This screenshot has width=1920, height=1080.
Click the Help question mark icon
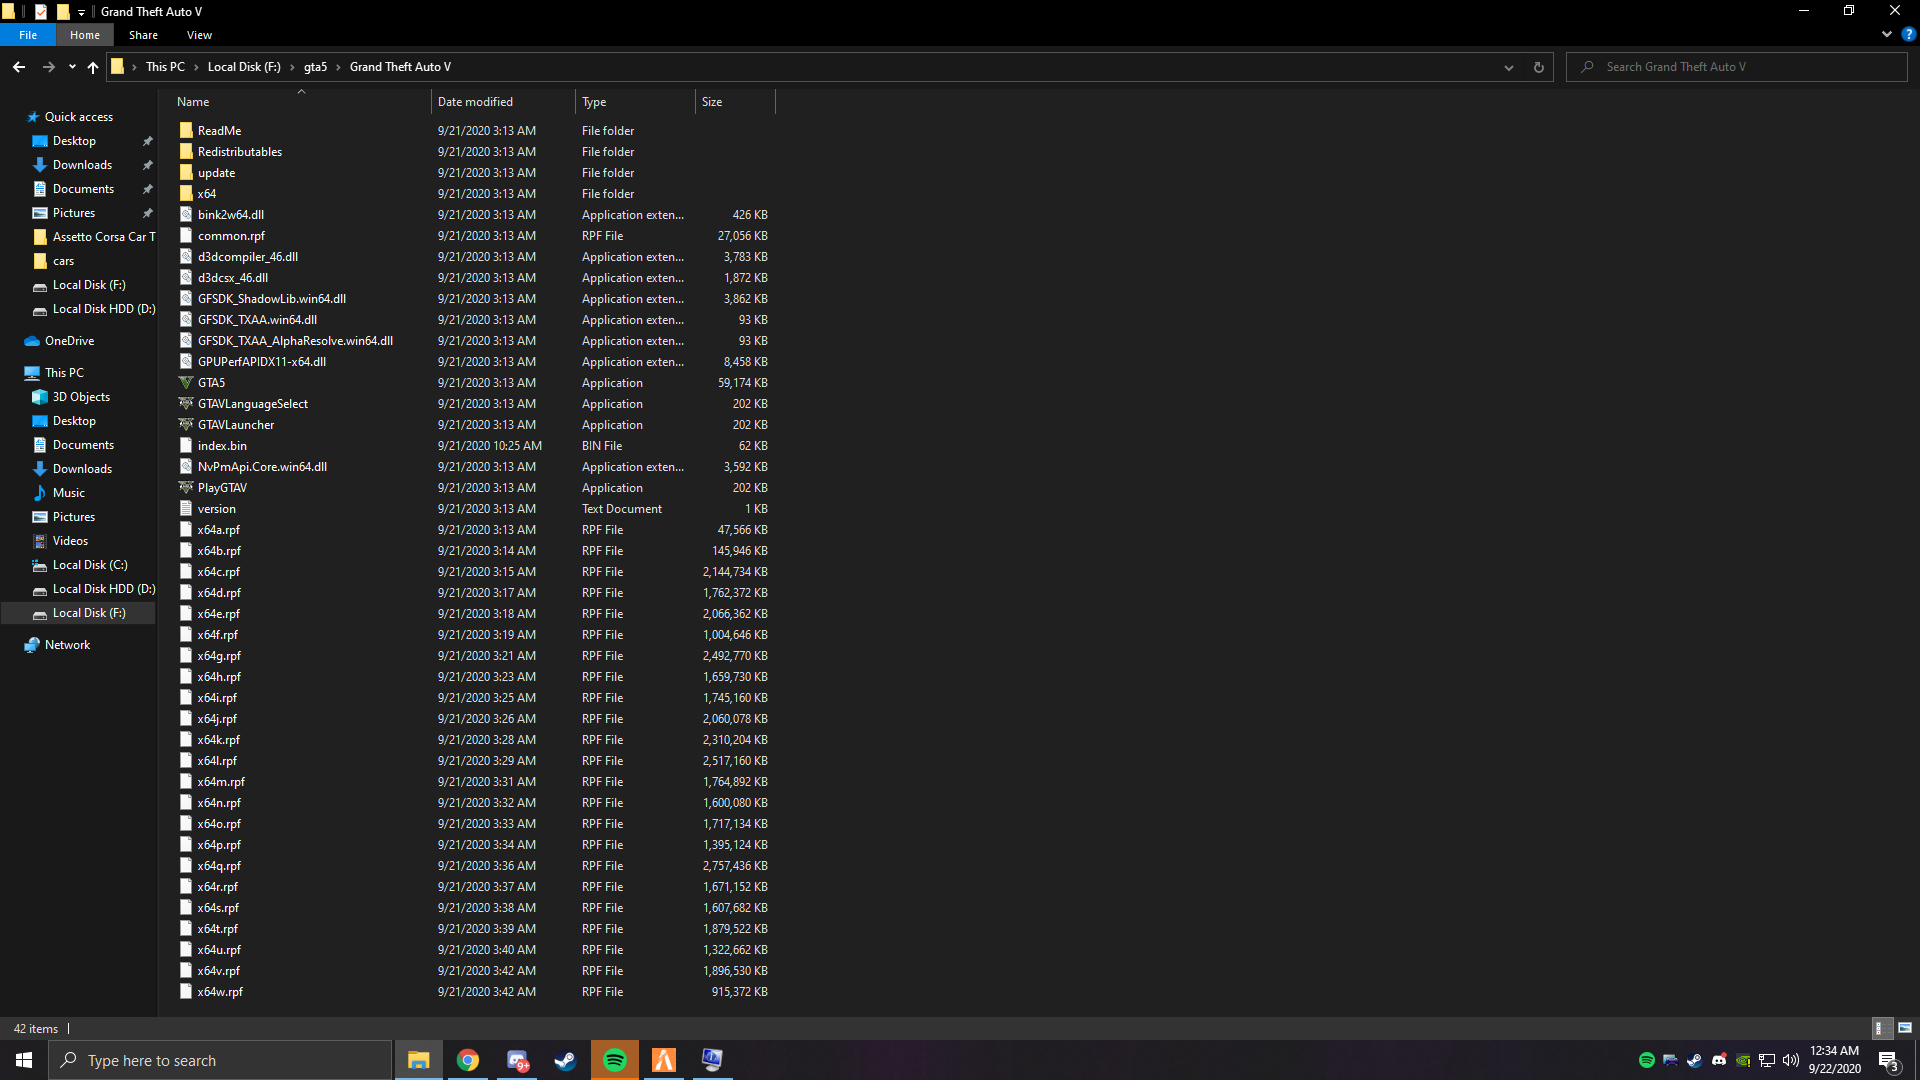point(1908,34)
